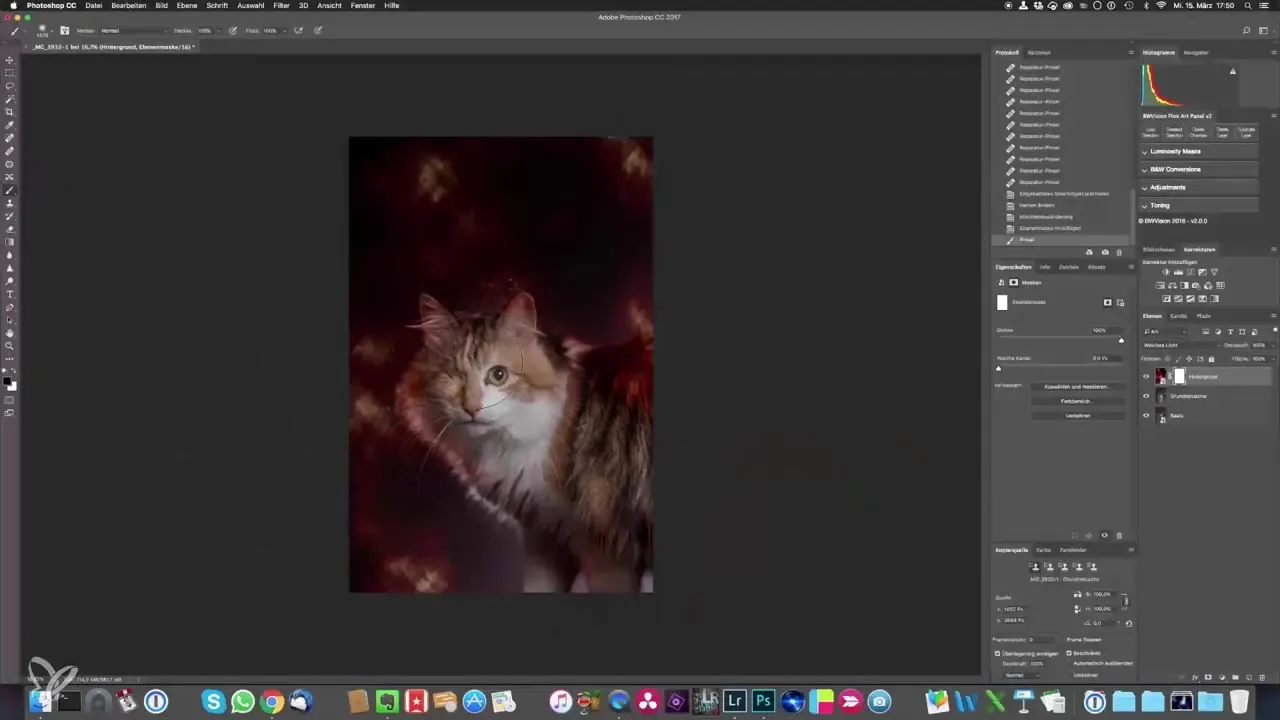Open the Fenster menu
The image size is (1280, 720).
(363, 5)
